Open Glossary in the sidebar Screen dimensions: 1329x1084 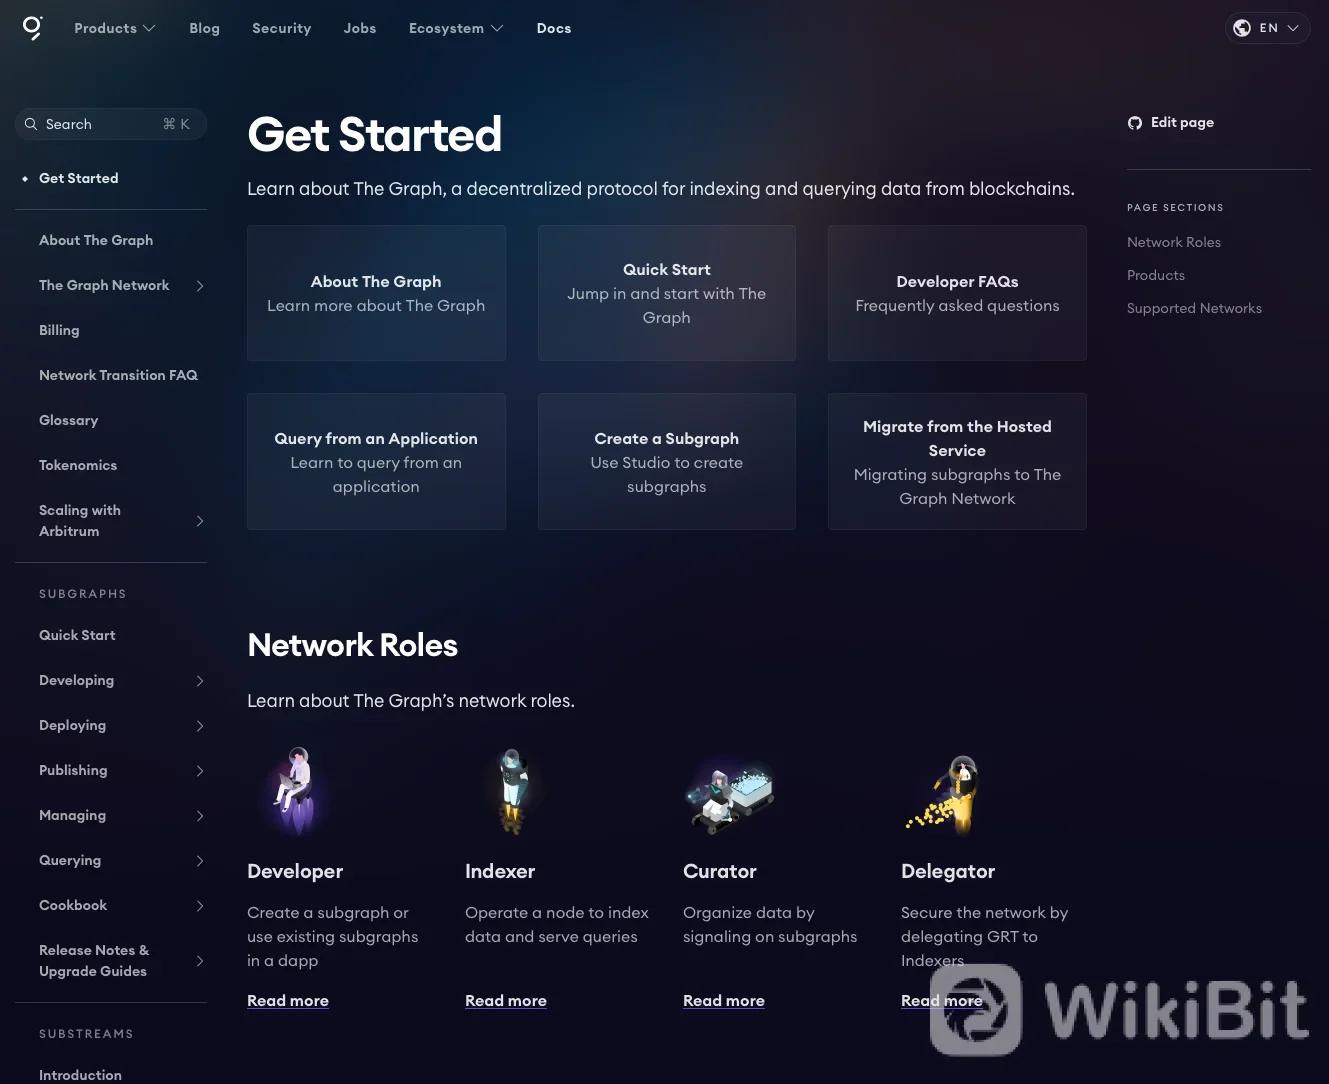[x=69, y=420]
